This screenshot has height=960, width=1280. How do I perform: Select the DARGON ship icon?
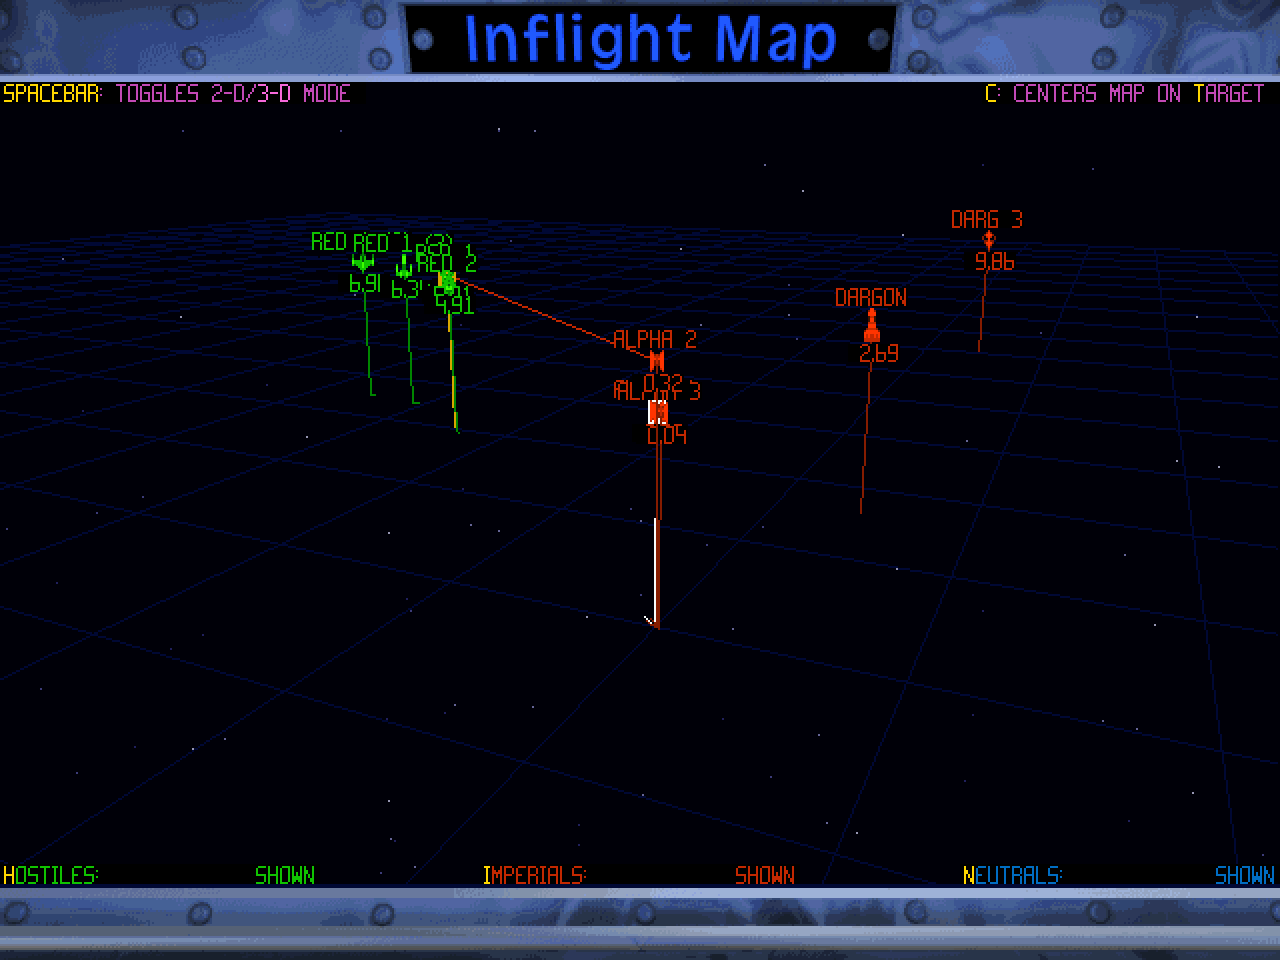point(871,326)
